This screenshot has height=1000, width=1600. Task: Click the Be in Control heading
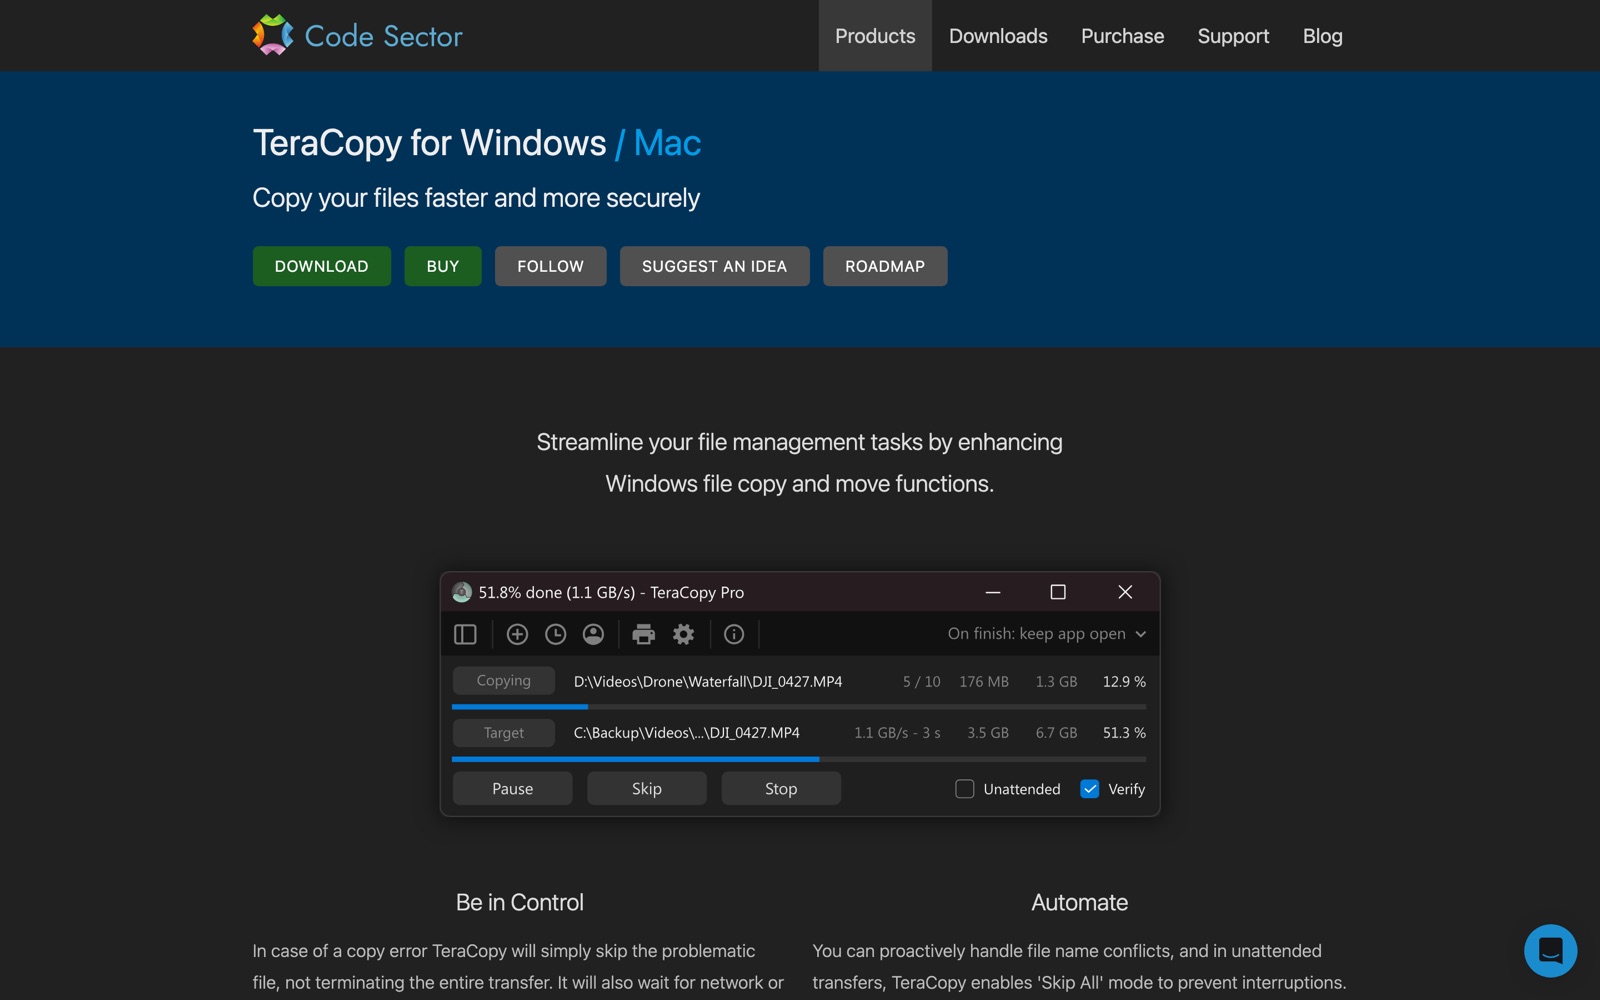pos(520,902)
